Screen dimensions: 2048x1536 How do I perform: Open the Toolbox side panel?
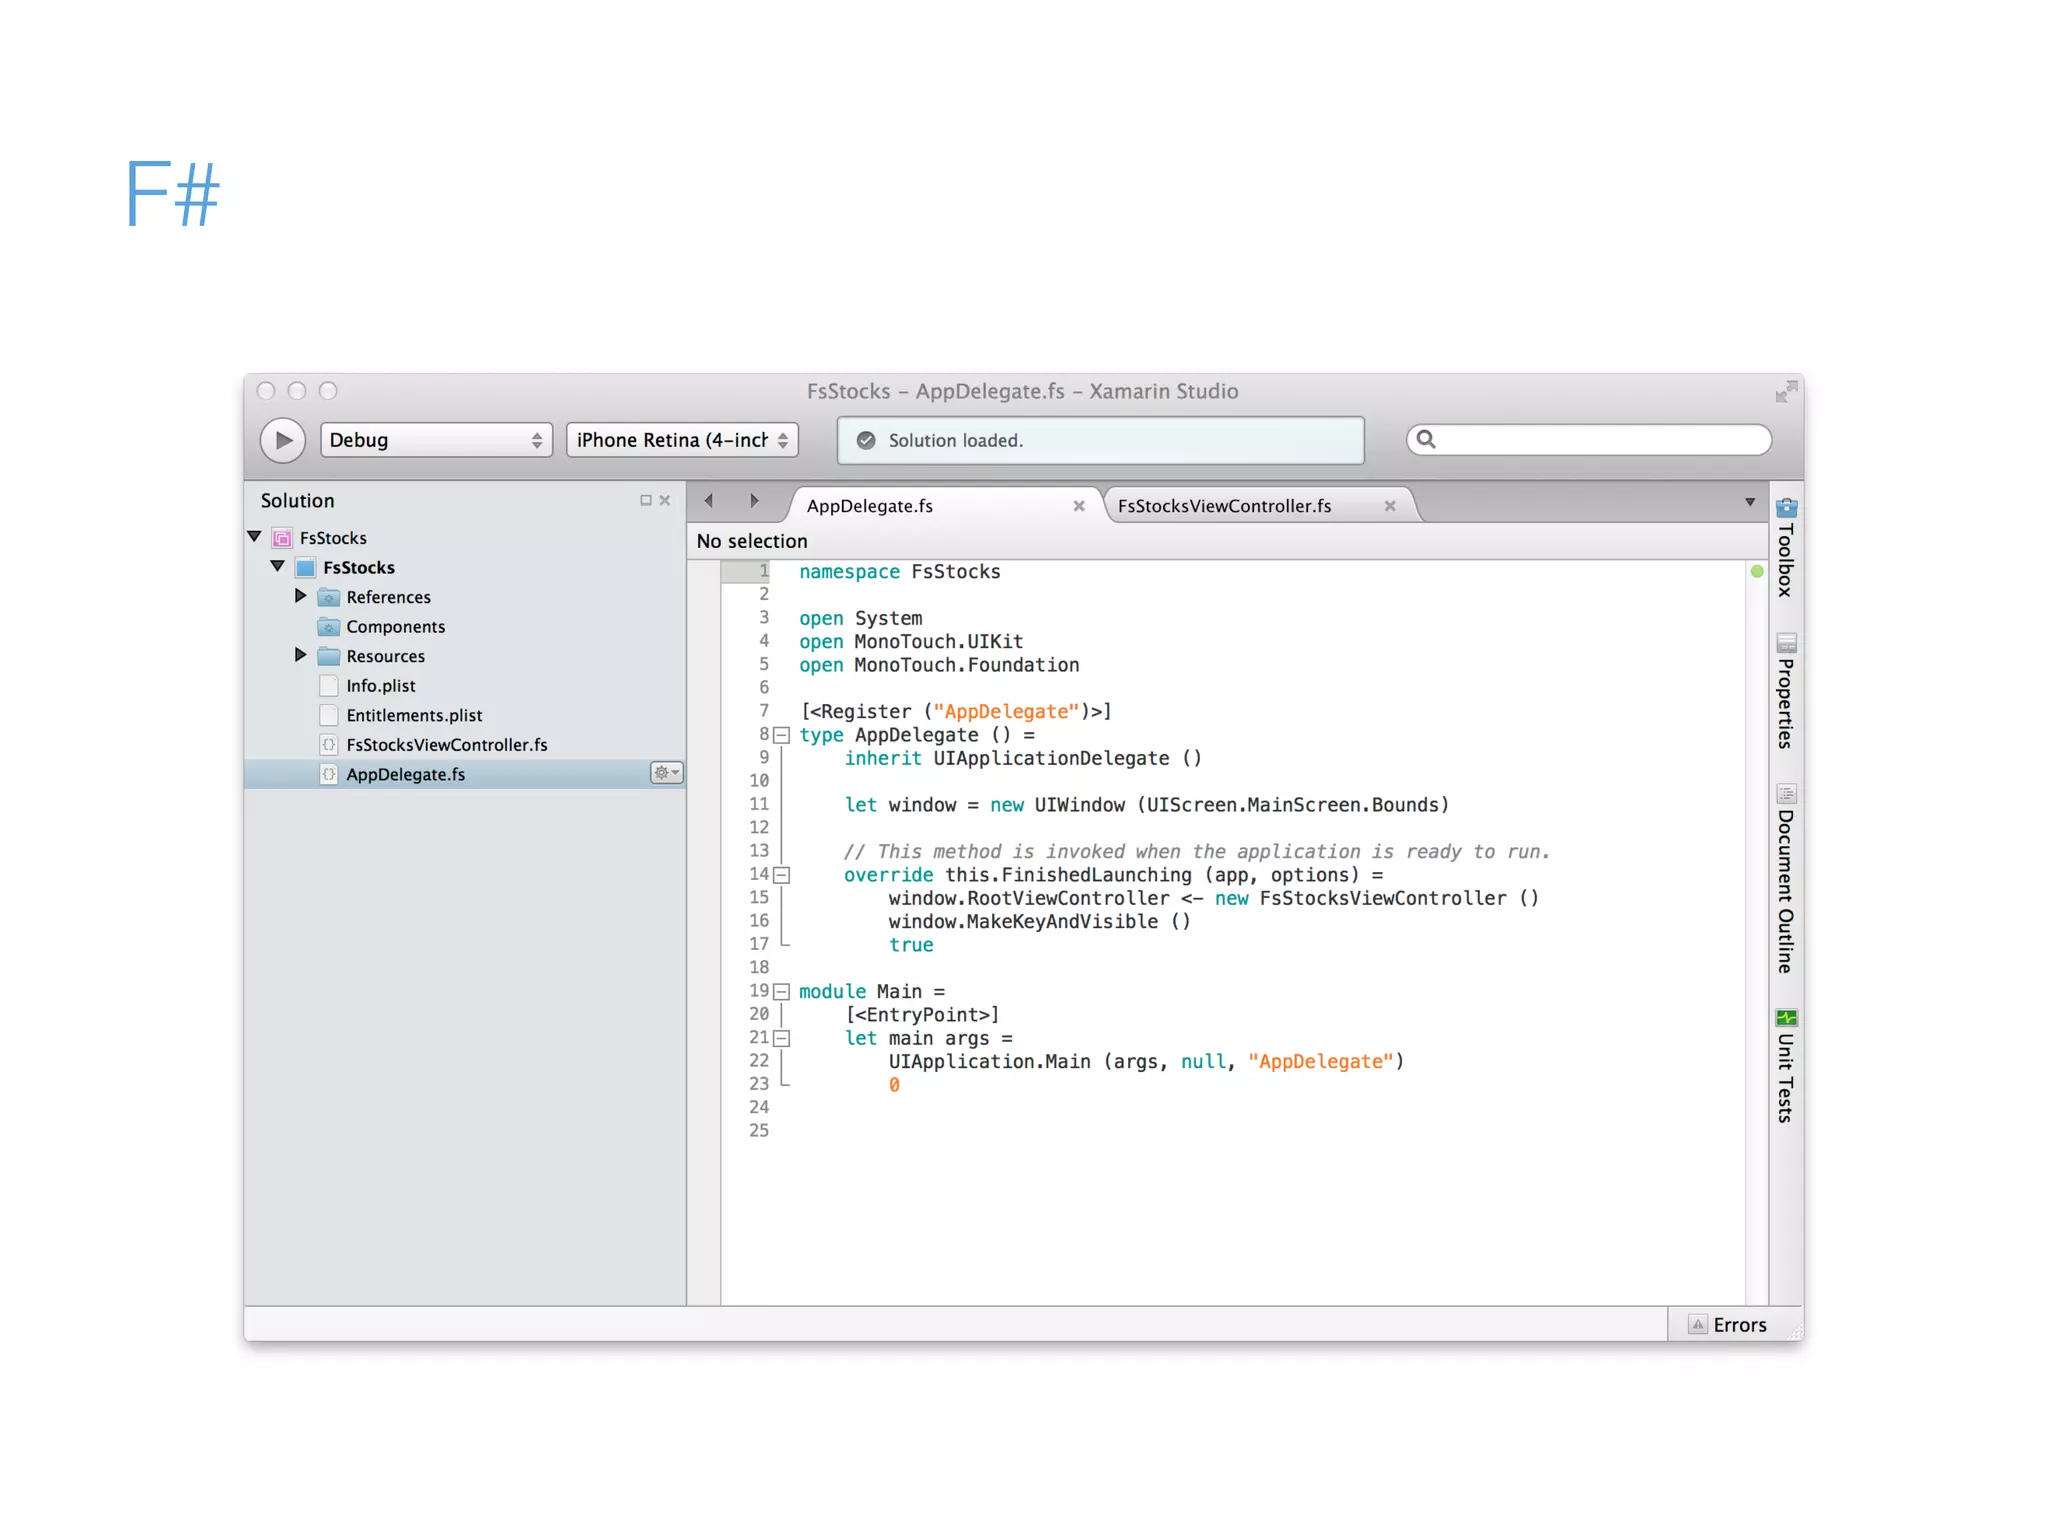click(1785, 548)
